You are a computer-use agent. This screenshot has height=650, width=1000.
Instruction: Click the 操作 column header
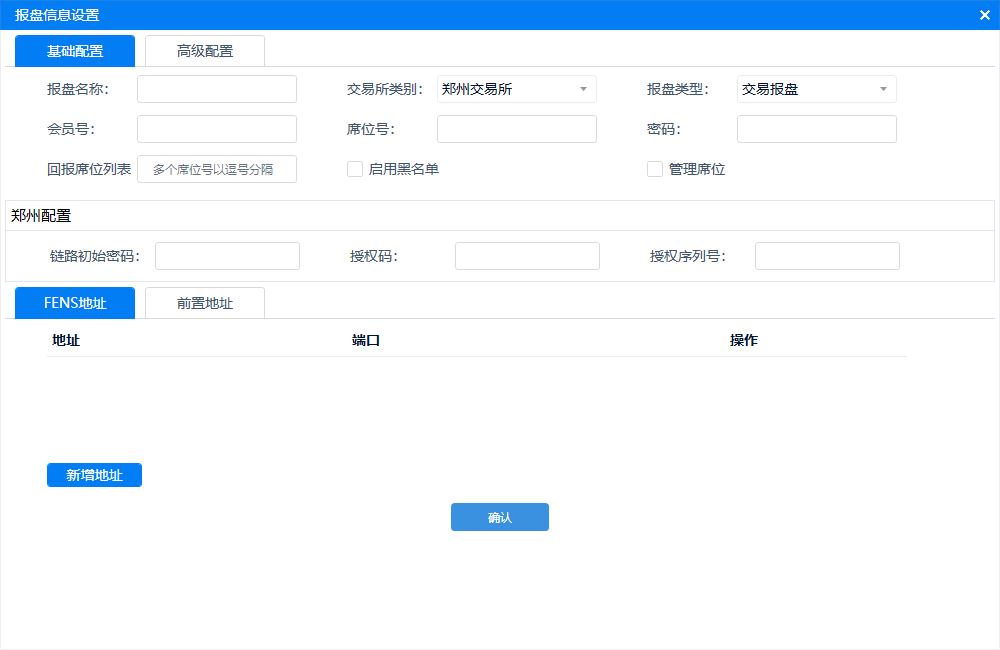point(744,340)
